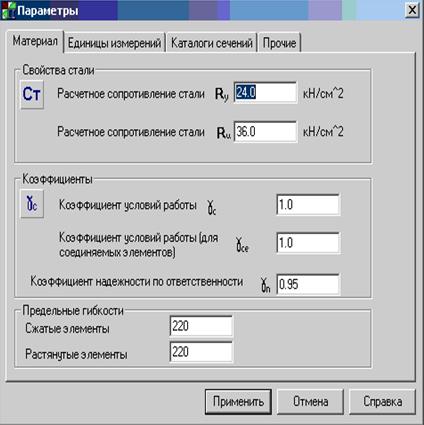424x425 pixels.
Task: Click the γn reliability field showing 0.95
Action: 308,284
